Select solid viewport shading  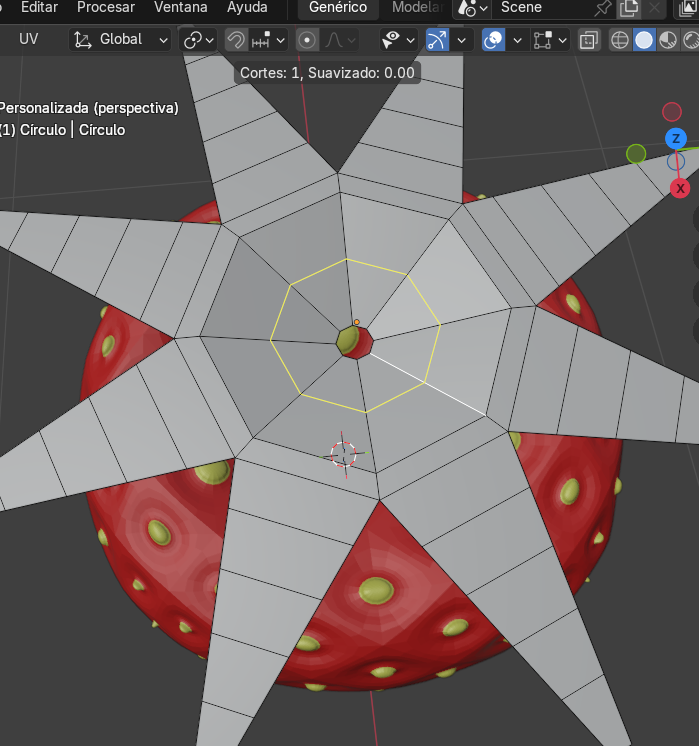coord(644,40)
